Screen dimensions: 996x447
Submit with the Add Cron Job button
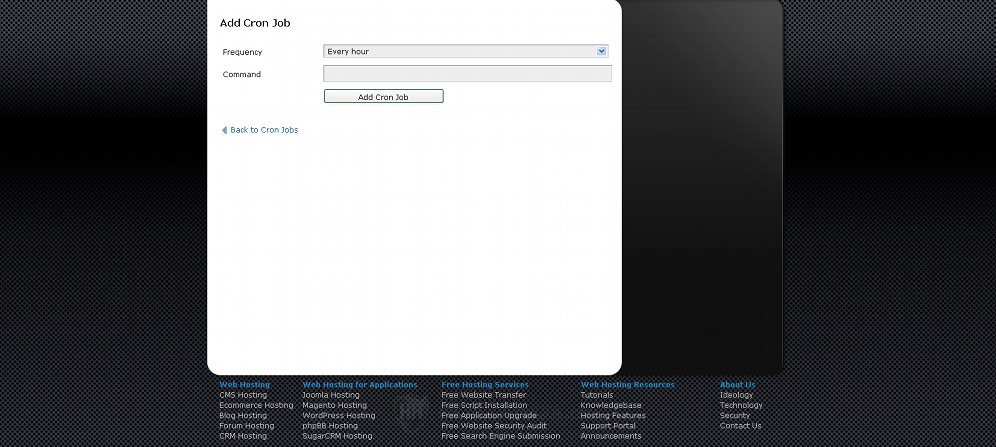384,97
